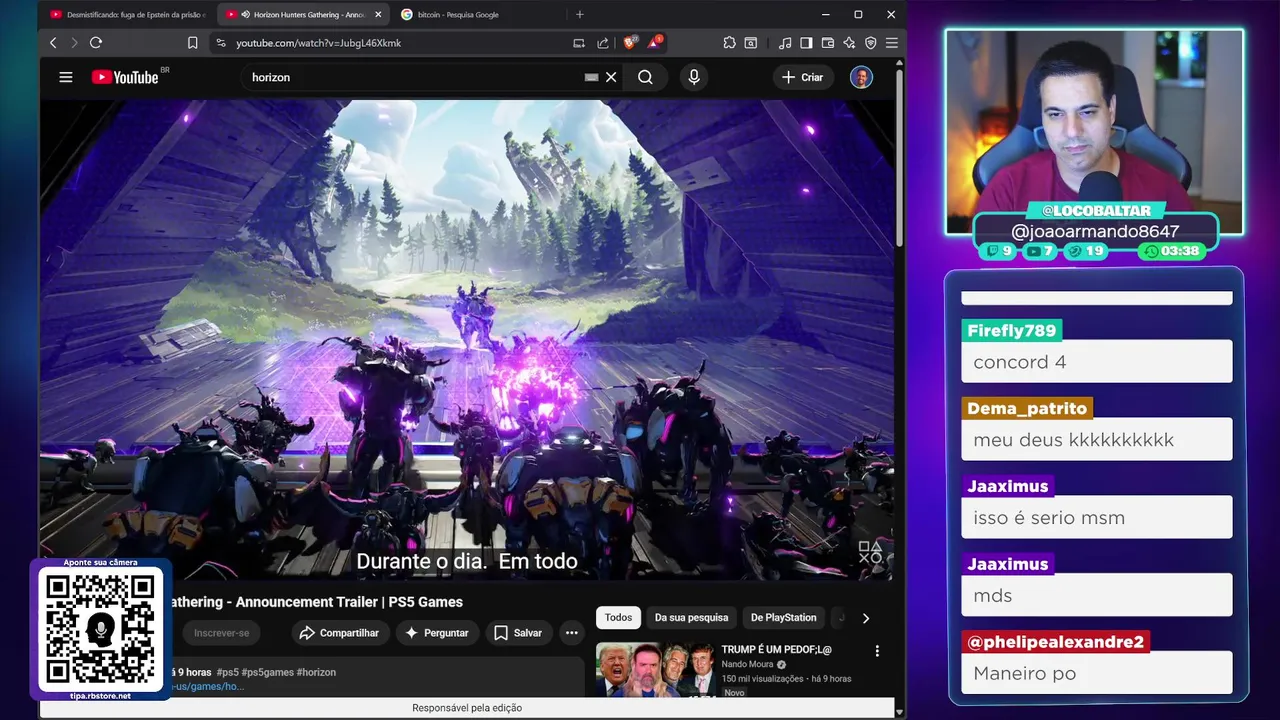This screenshot has height=720, width=1280.
Task: Open the Brave VPN shield icon
Action: pyautogui.click(x=870, y=43)
